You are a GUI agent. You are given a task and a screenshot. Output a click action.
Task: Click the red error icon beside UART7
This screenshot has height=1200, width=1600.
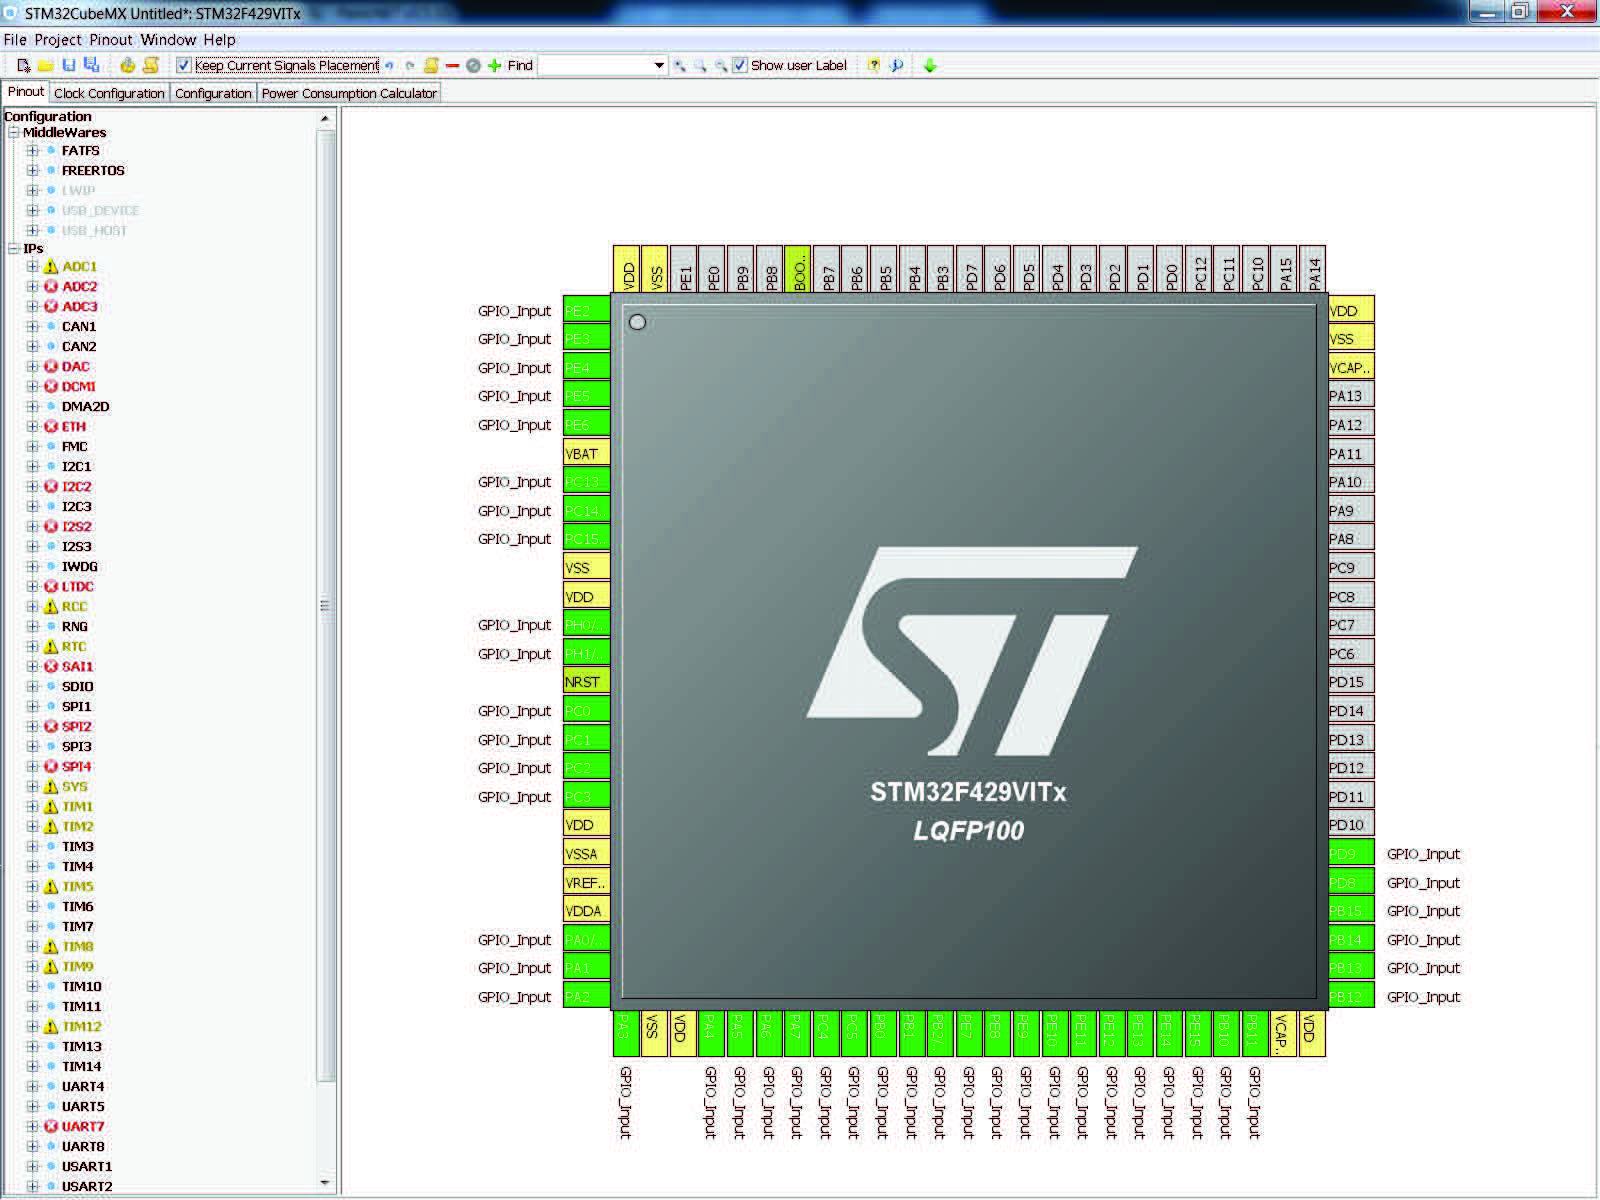pos(51,1127)
